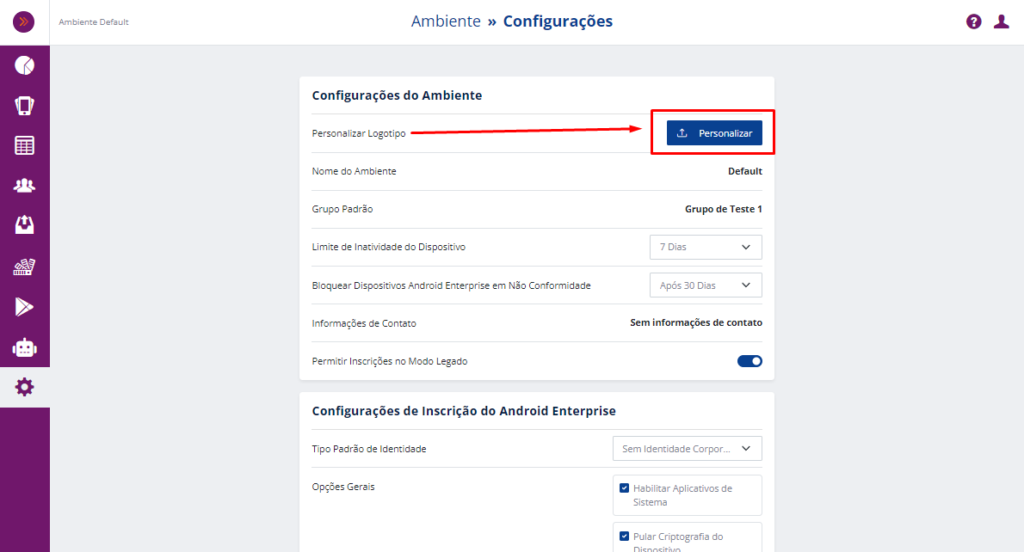Open the robot icon in sidebar
This screenshot has width=1024, height=552.
point(24,347)
